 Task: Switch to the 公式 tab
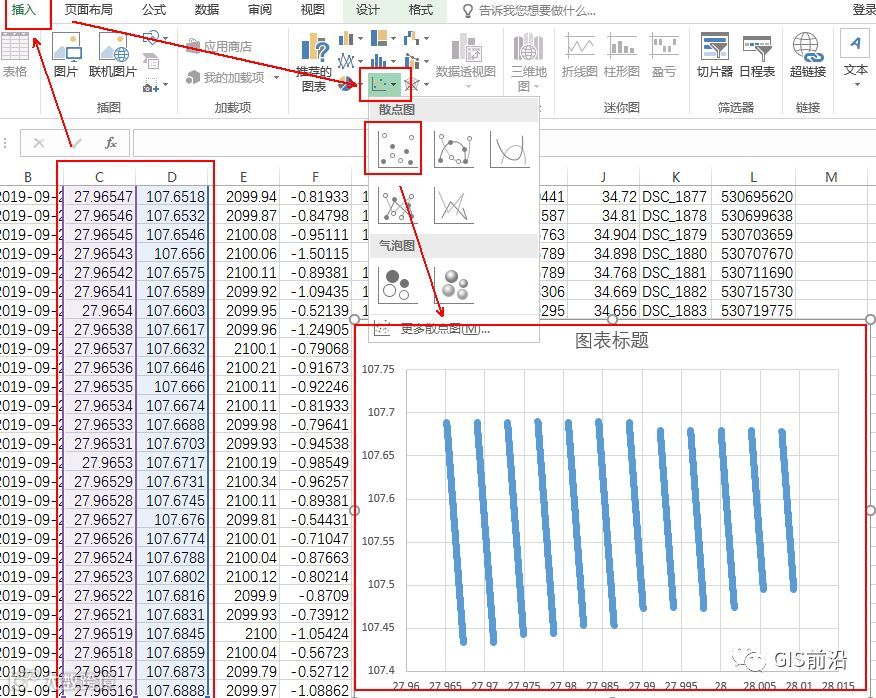coord(154,10)
